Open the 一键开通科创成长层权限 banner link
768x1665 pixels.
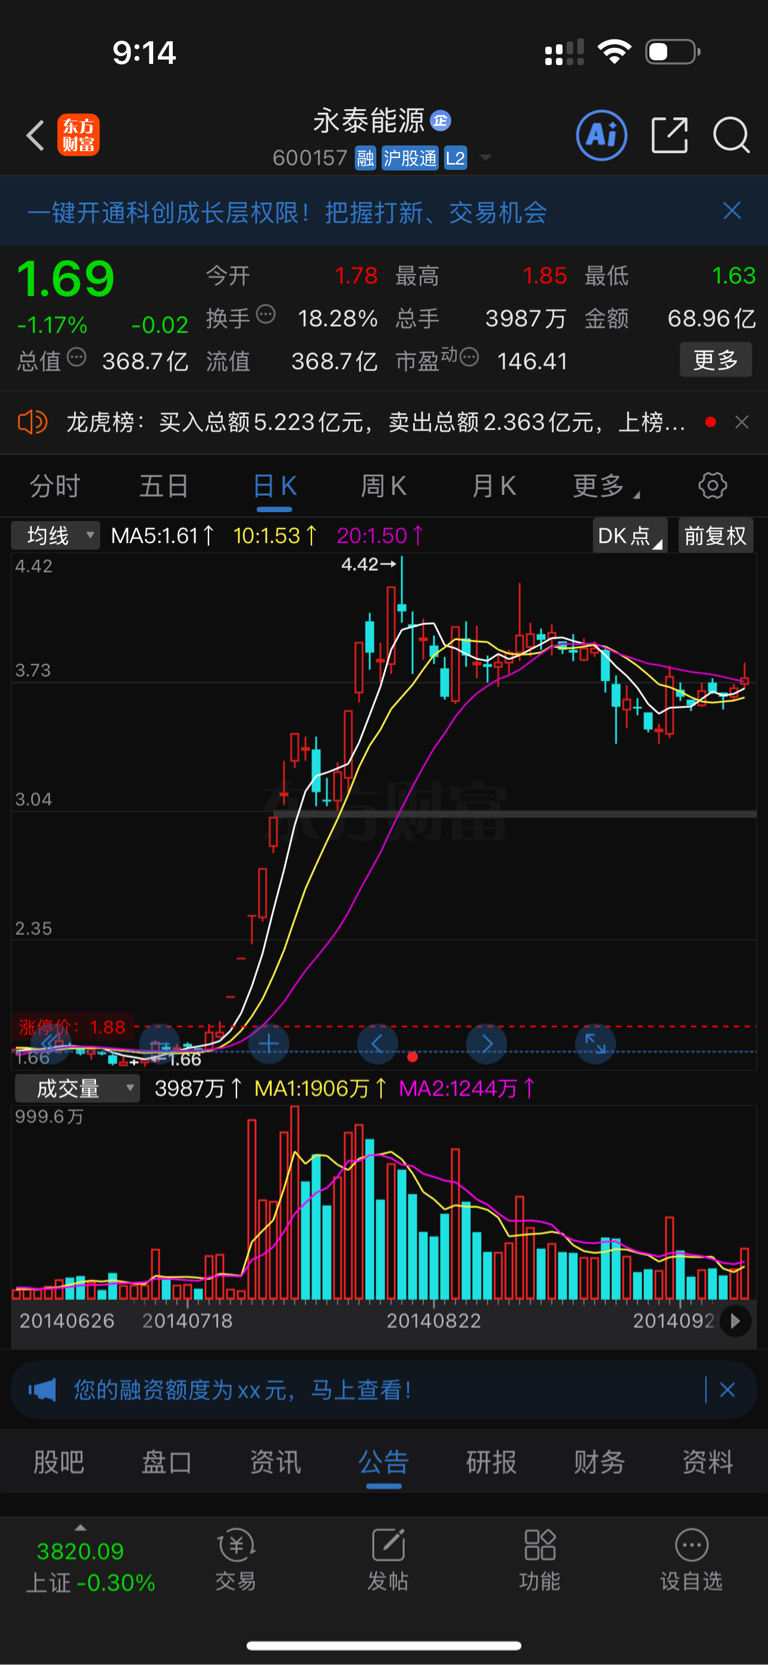(287, 212)
